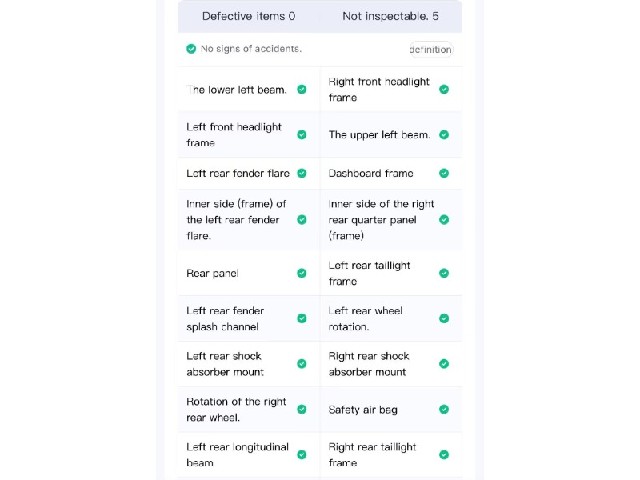
Task: Switch to Not inspectable 5 tab
Action: pyautogui.click(x=391, y=16)
